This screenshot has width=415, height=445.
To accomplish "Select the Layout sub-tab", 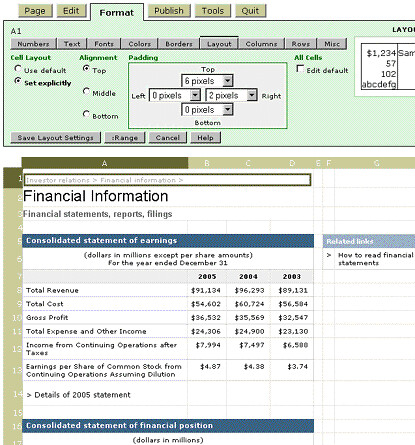I will [x=219, y=44].
